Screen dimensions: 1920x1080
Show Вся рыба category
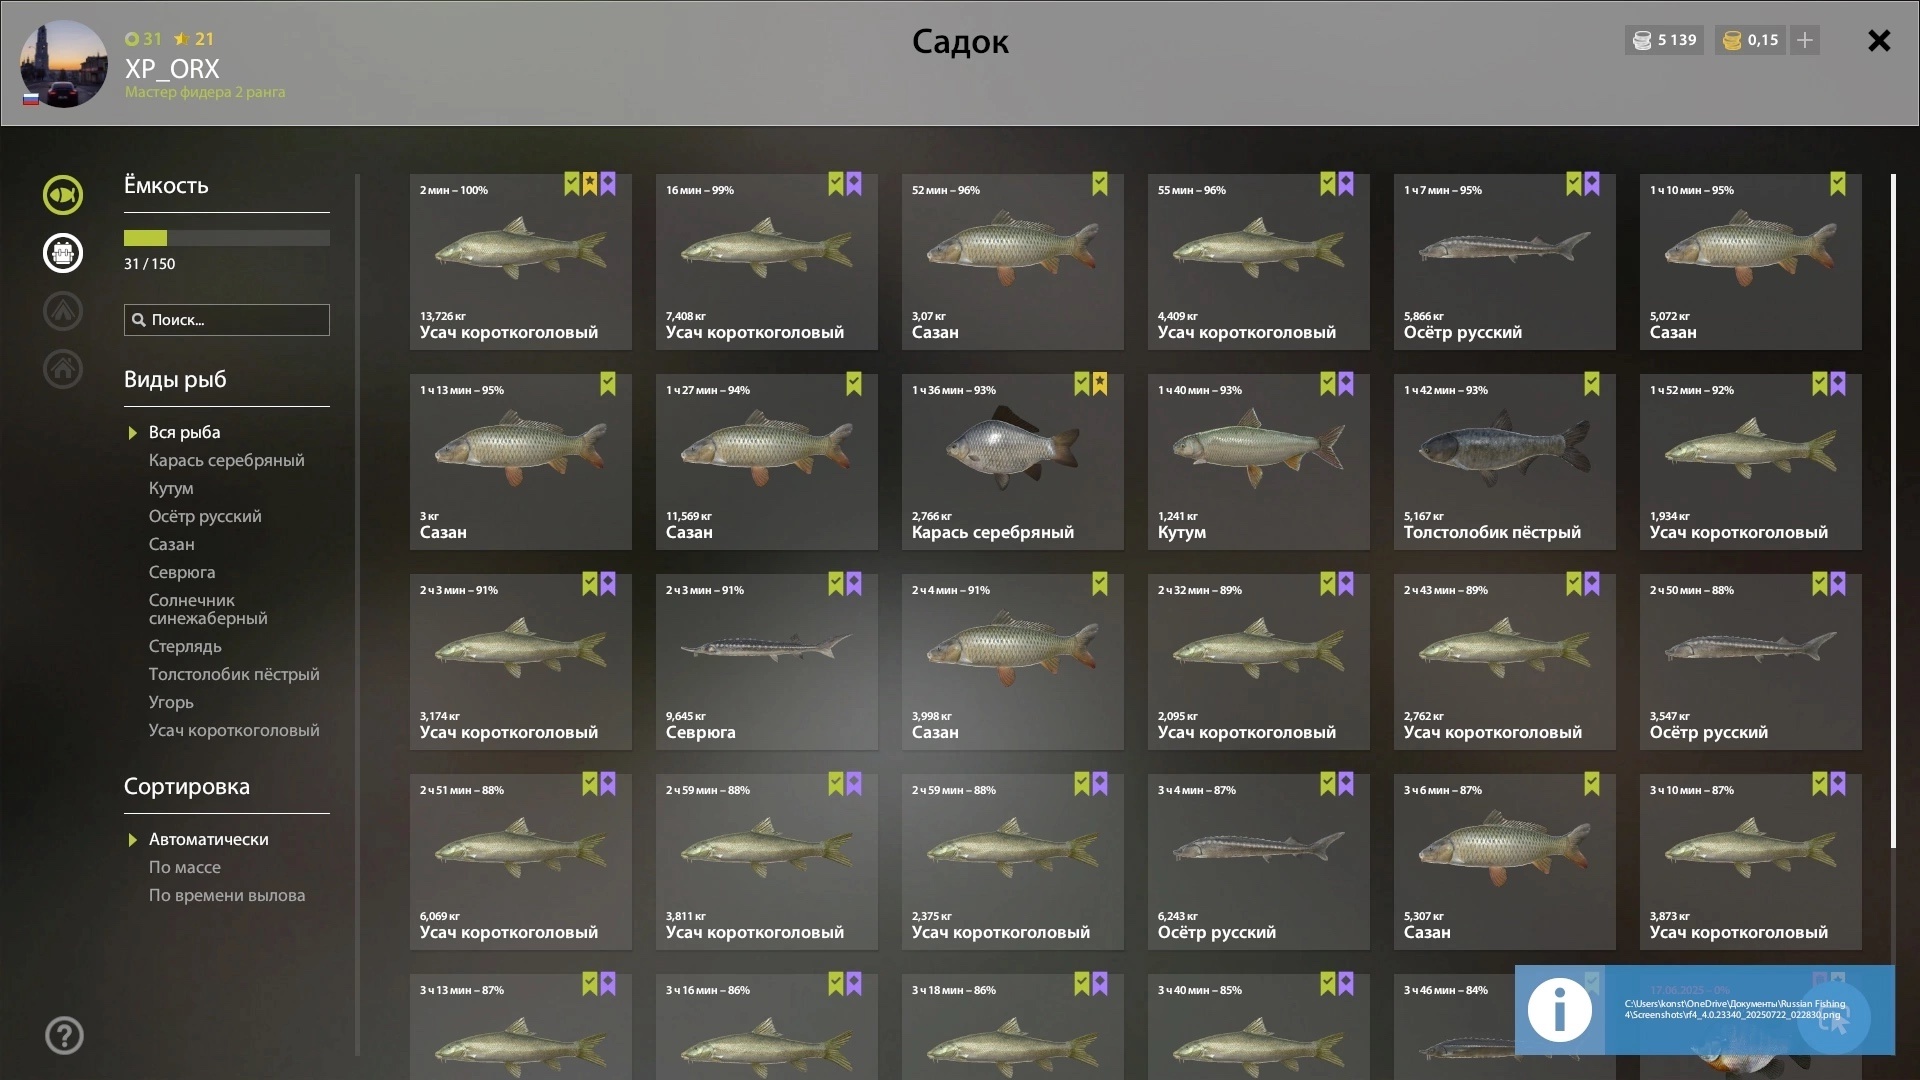pyautogui.click(x=184, y=432)
